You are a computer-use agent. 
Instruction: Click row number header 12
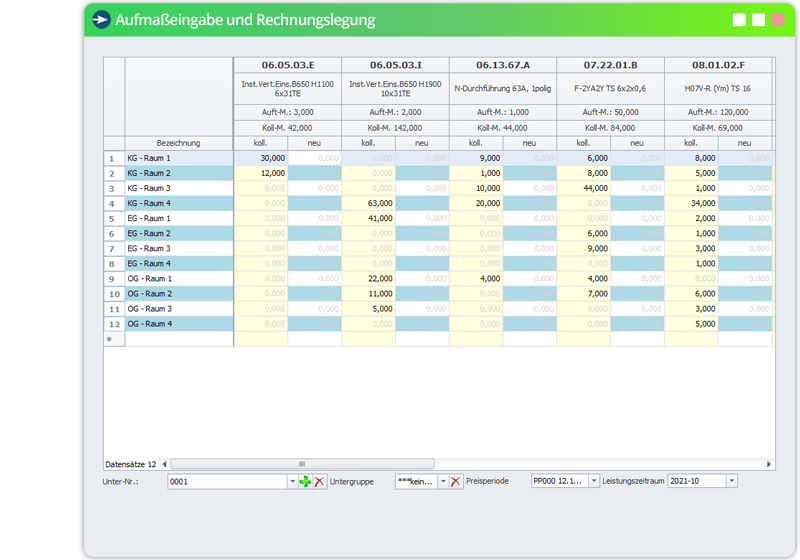click(114, 324)
